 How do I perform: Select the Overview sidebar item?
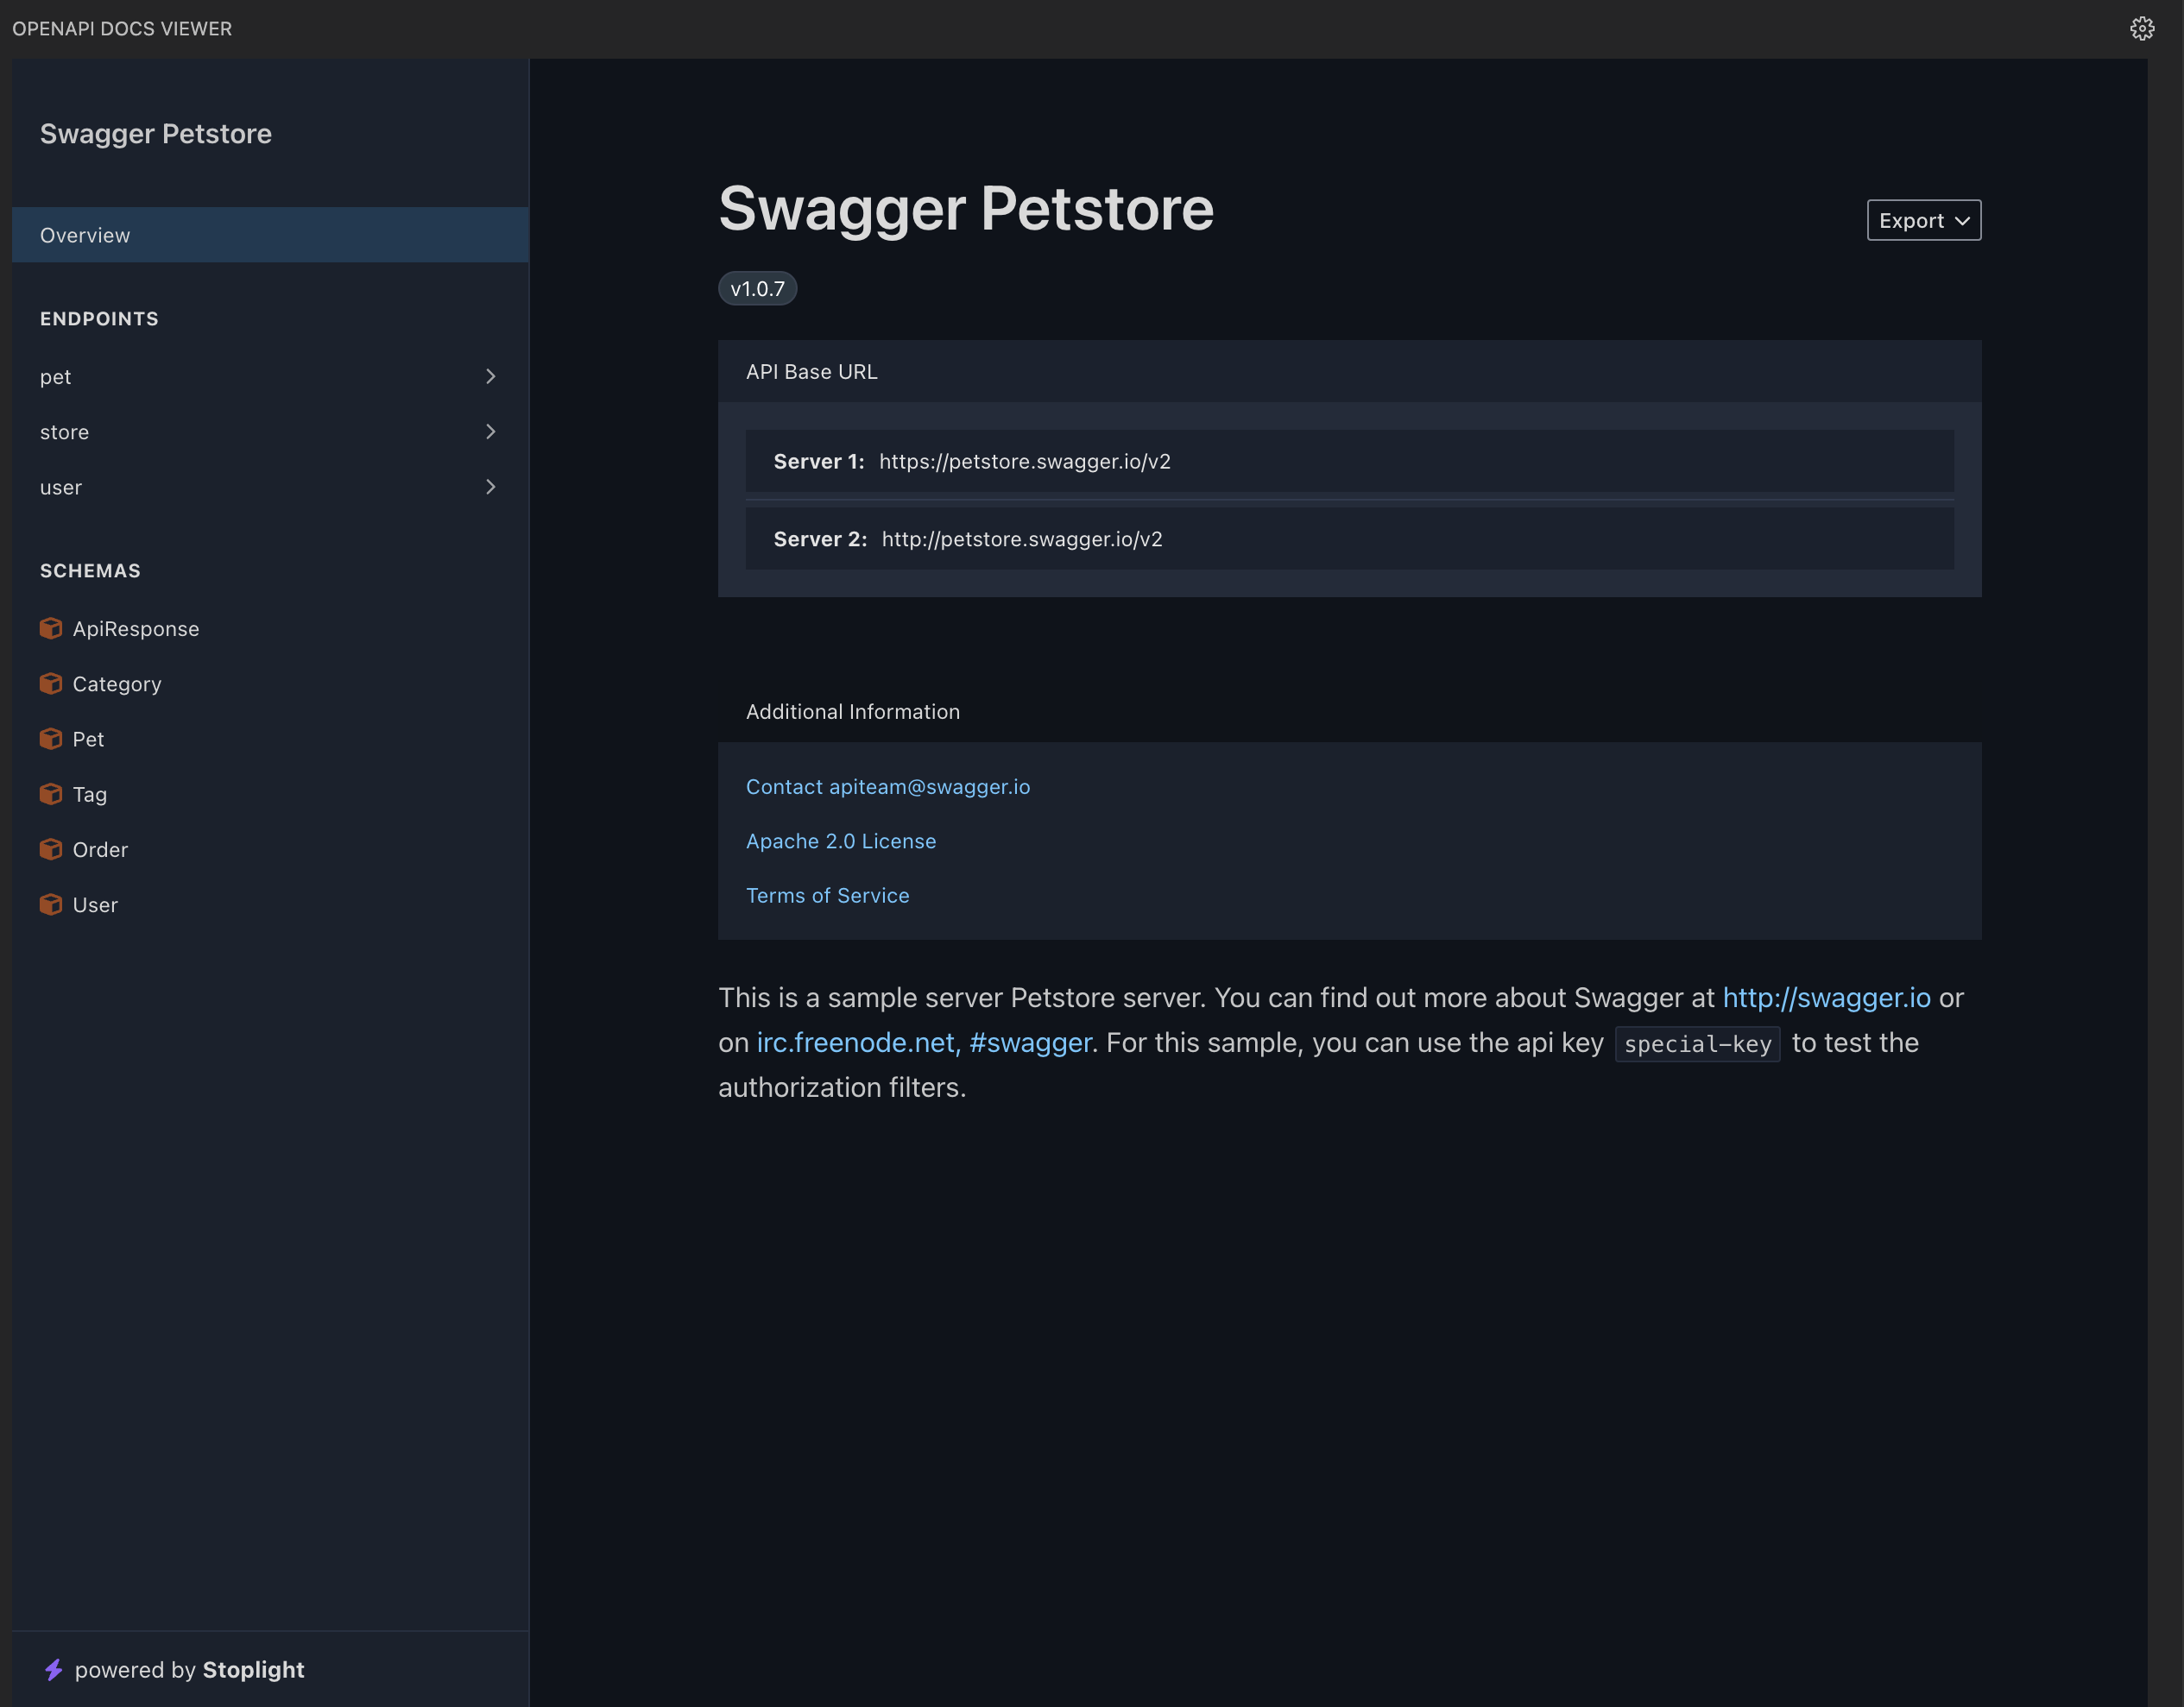click(x=270, y=235)
